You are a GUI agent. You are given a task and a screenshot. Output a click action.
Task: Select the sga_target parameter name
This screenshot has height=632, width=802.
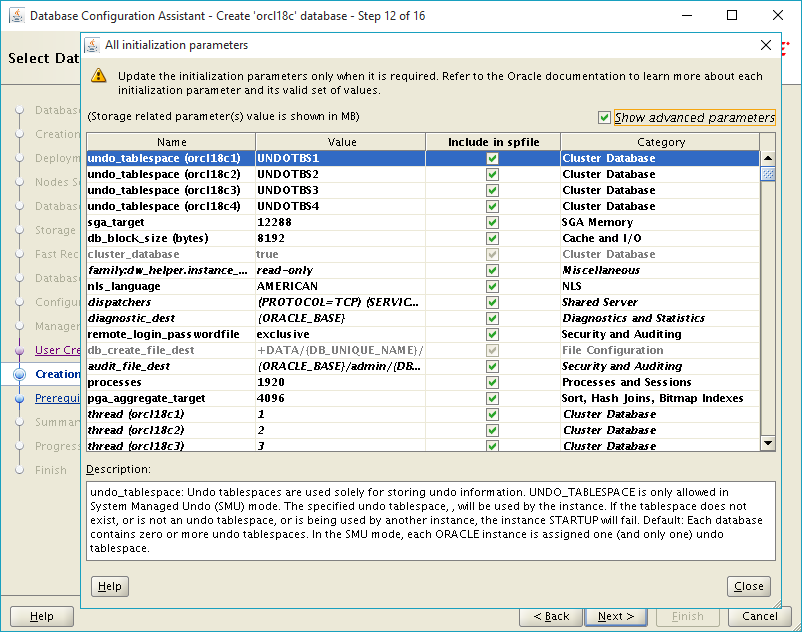[x=171, y=222]
